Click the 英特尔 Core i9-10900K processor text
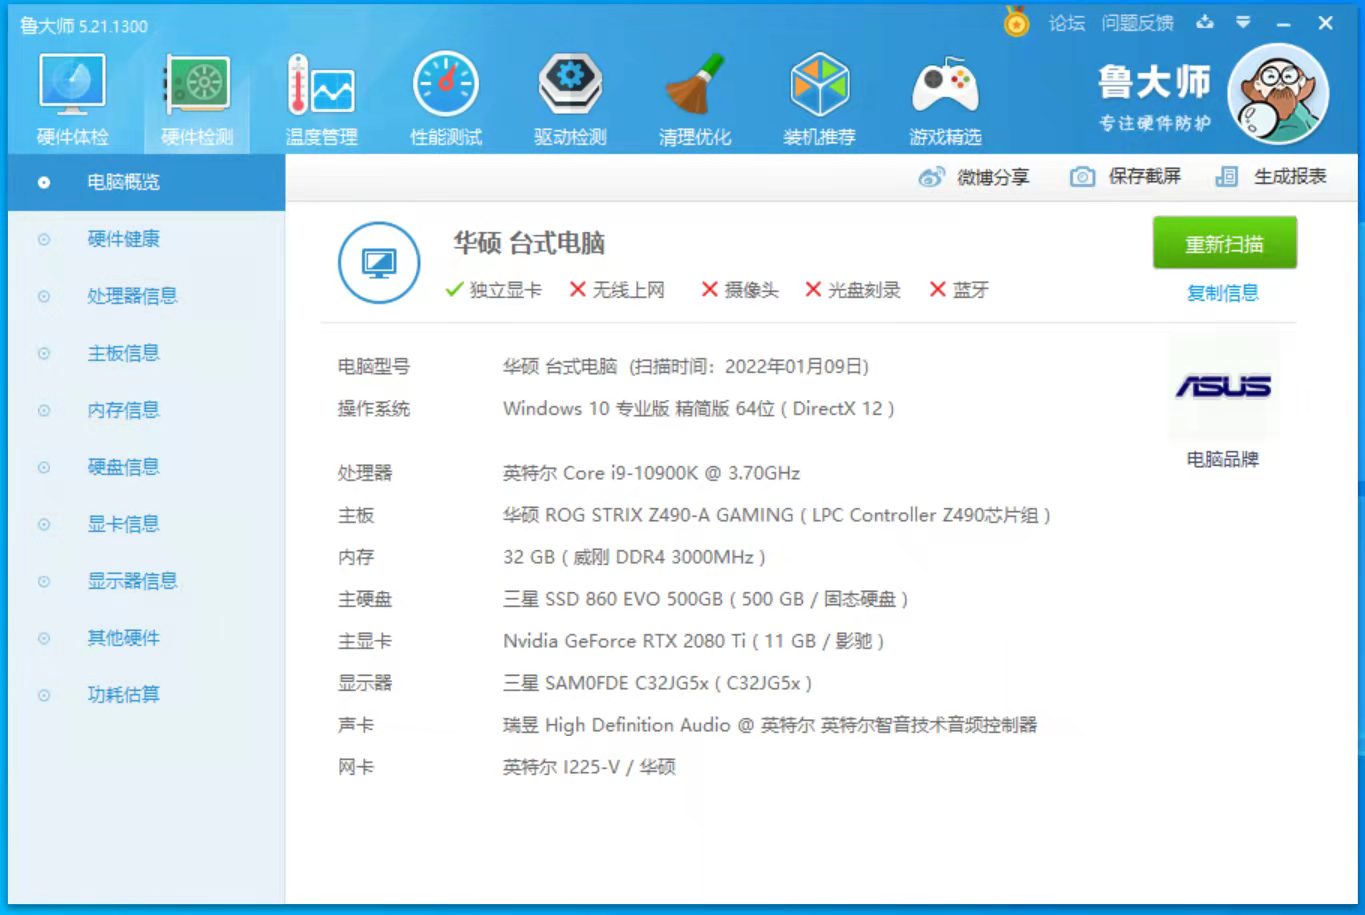 click(651, 473)
